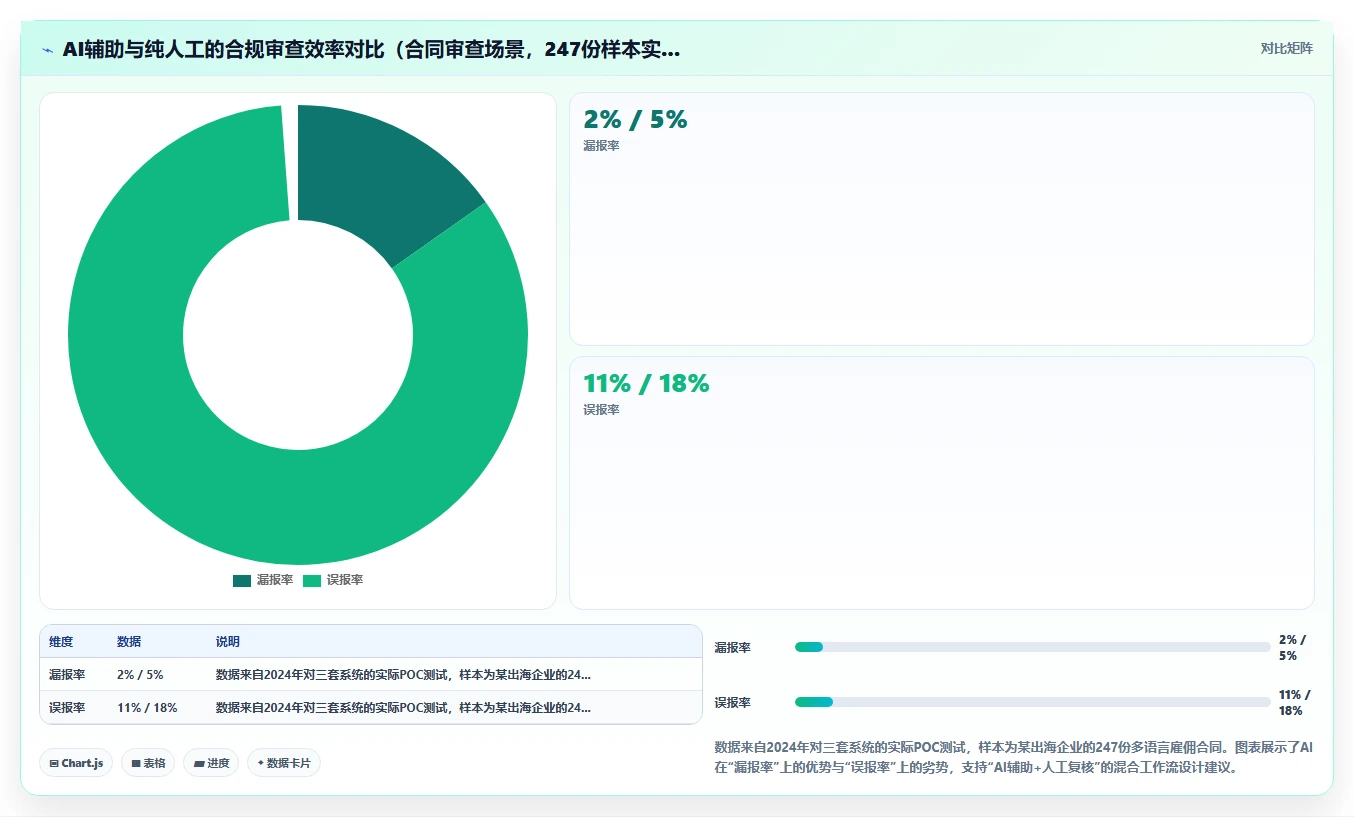This screenshot has height=817, width=1354.
Task: Click the 说明 table column header
Action: coord(228,642)
